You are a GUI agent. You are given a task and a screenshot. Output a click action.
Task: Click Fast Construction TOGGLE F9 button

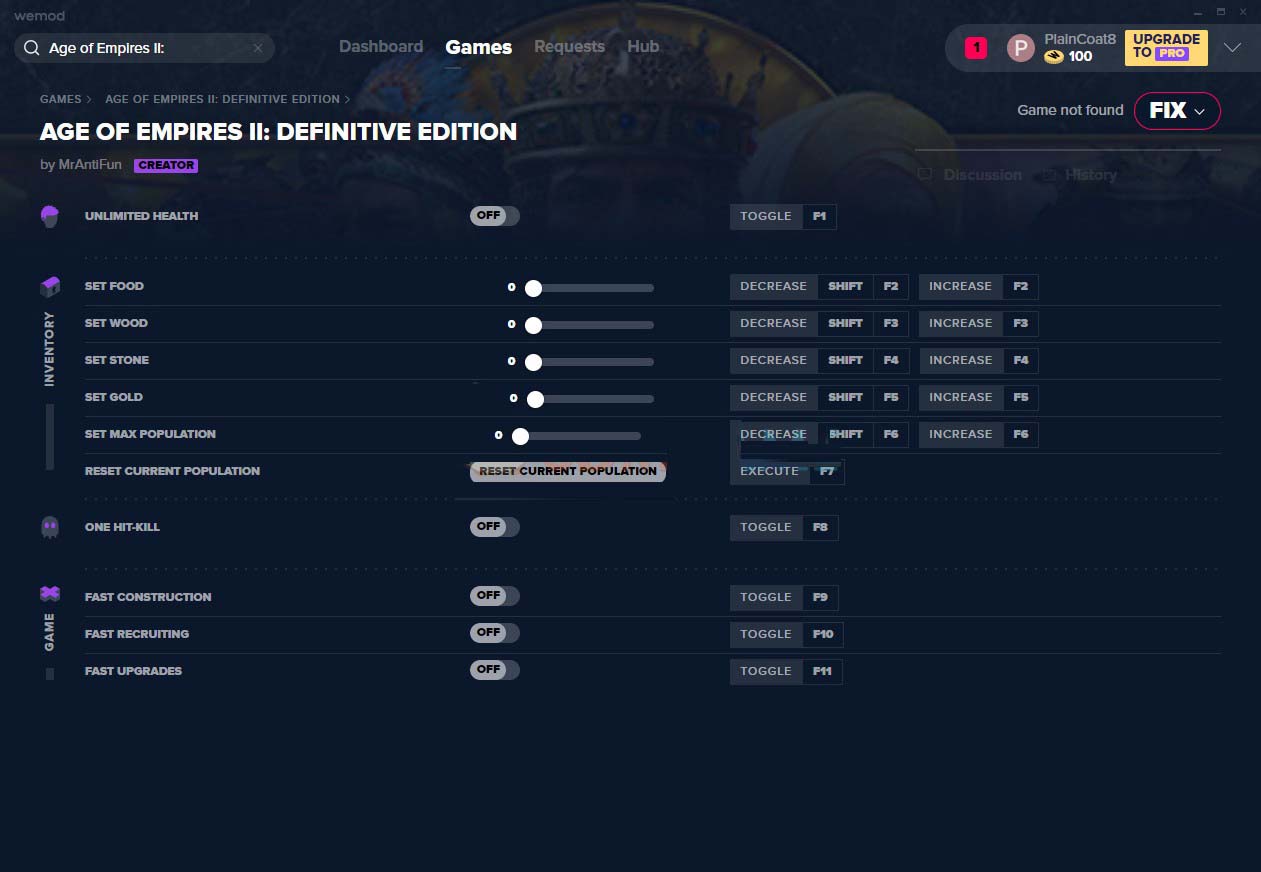tap(784, 597)
